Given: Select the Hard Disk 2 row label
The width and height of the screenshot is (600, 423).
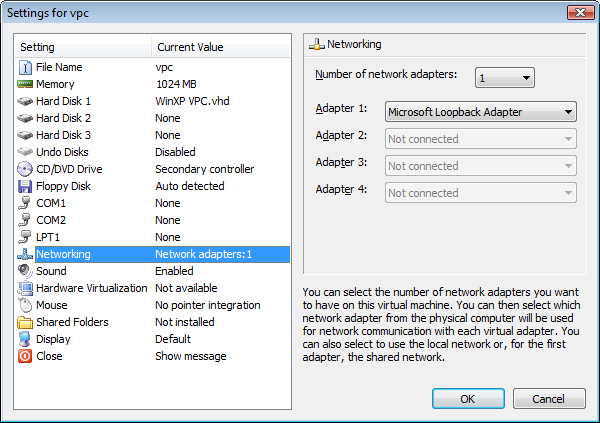Looking at the screenshot, I should coord(63,118).
